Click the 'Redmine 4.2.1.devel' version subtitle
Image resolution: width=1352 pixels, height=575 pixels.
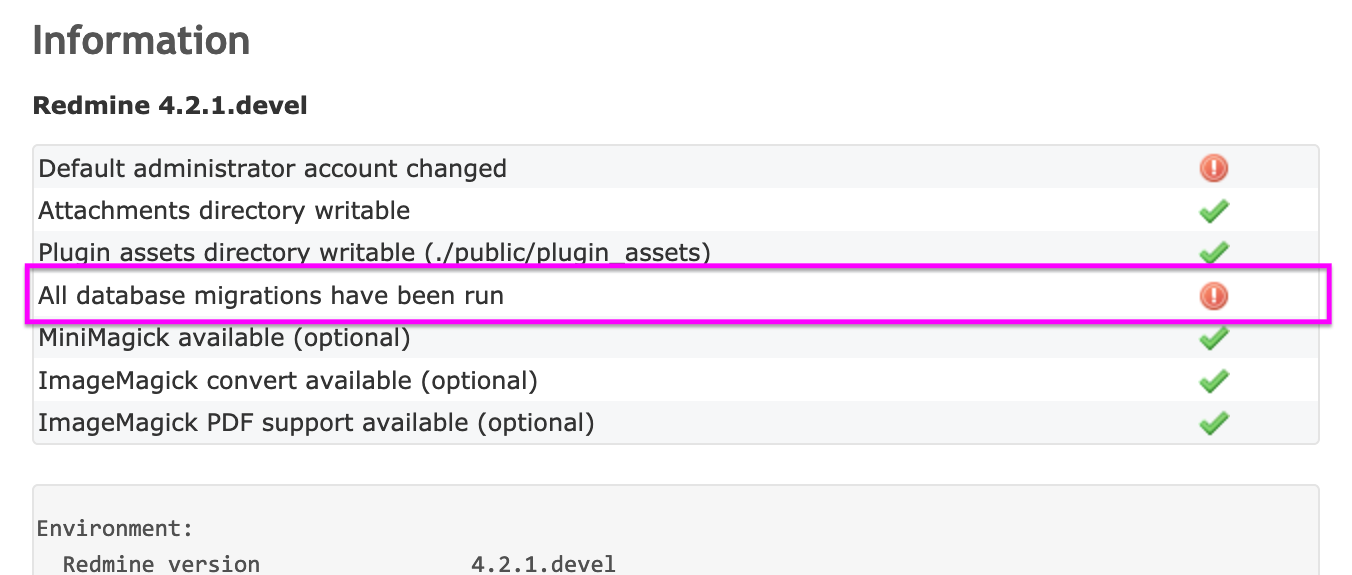tap(170, 105)
